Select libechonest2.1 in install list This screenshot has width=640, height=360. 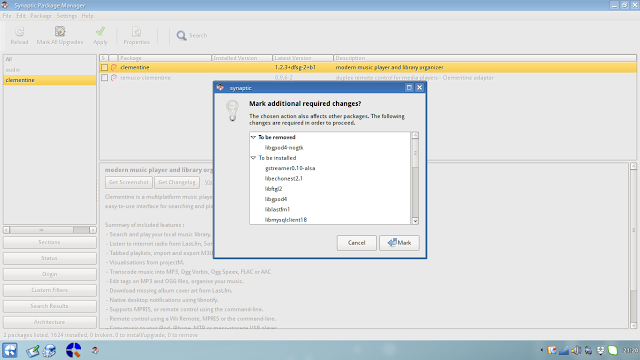click(x=284, y=179)
